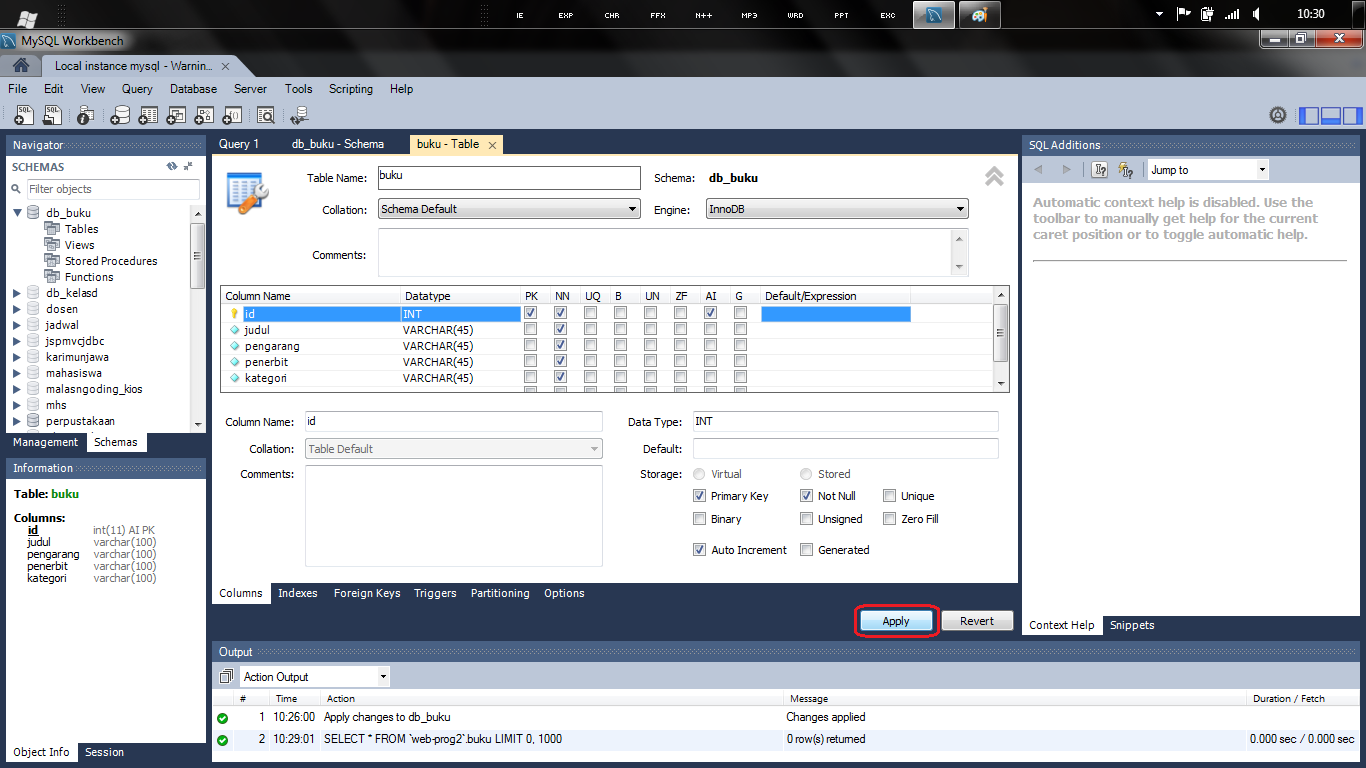Screen dimensions: 1366x768
Task: Open the Paint app in taskbar
Action: tap(980, 15)
